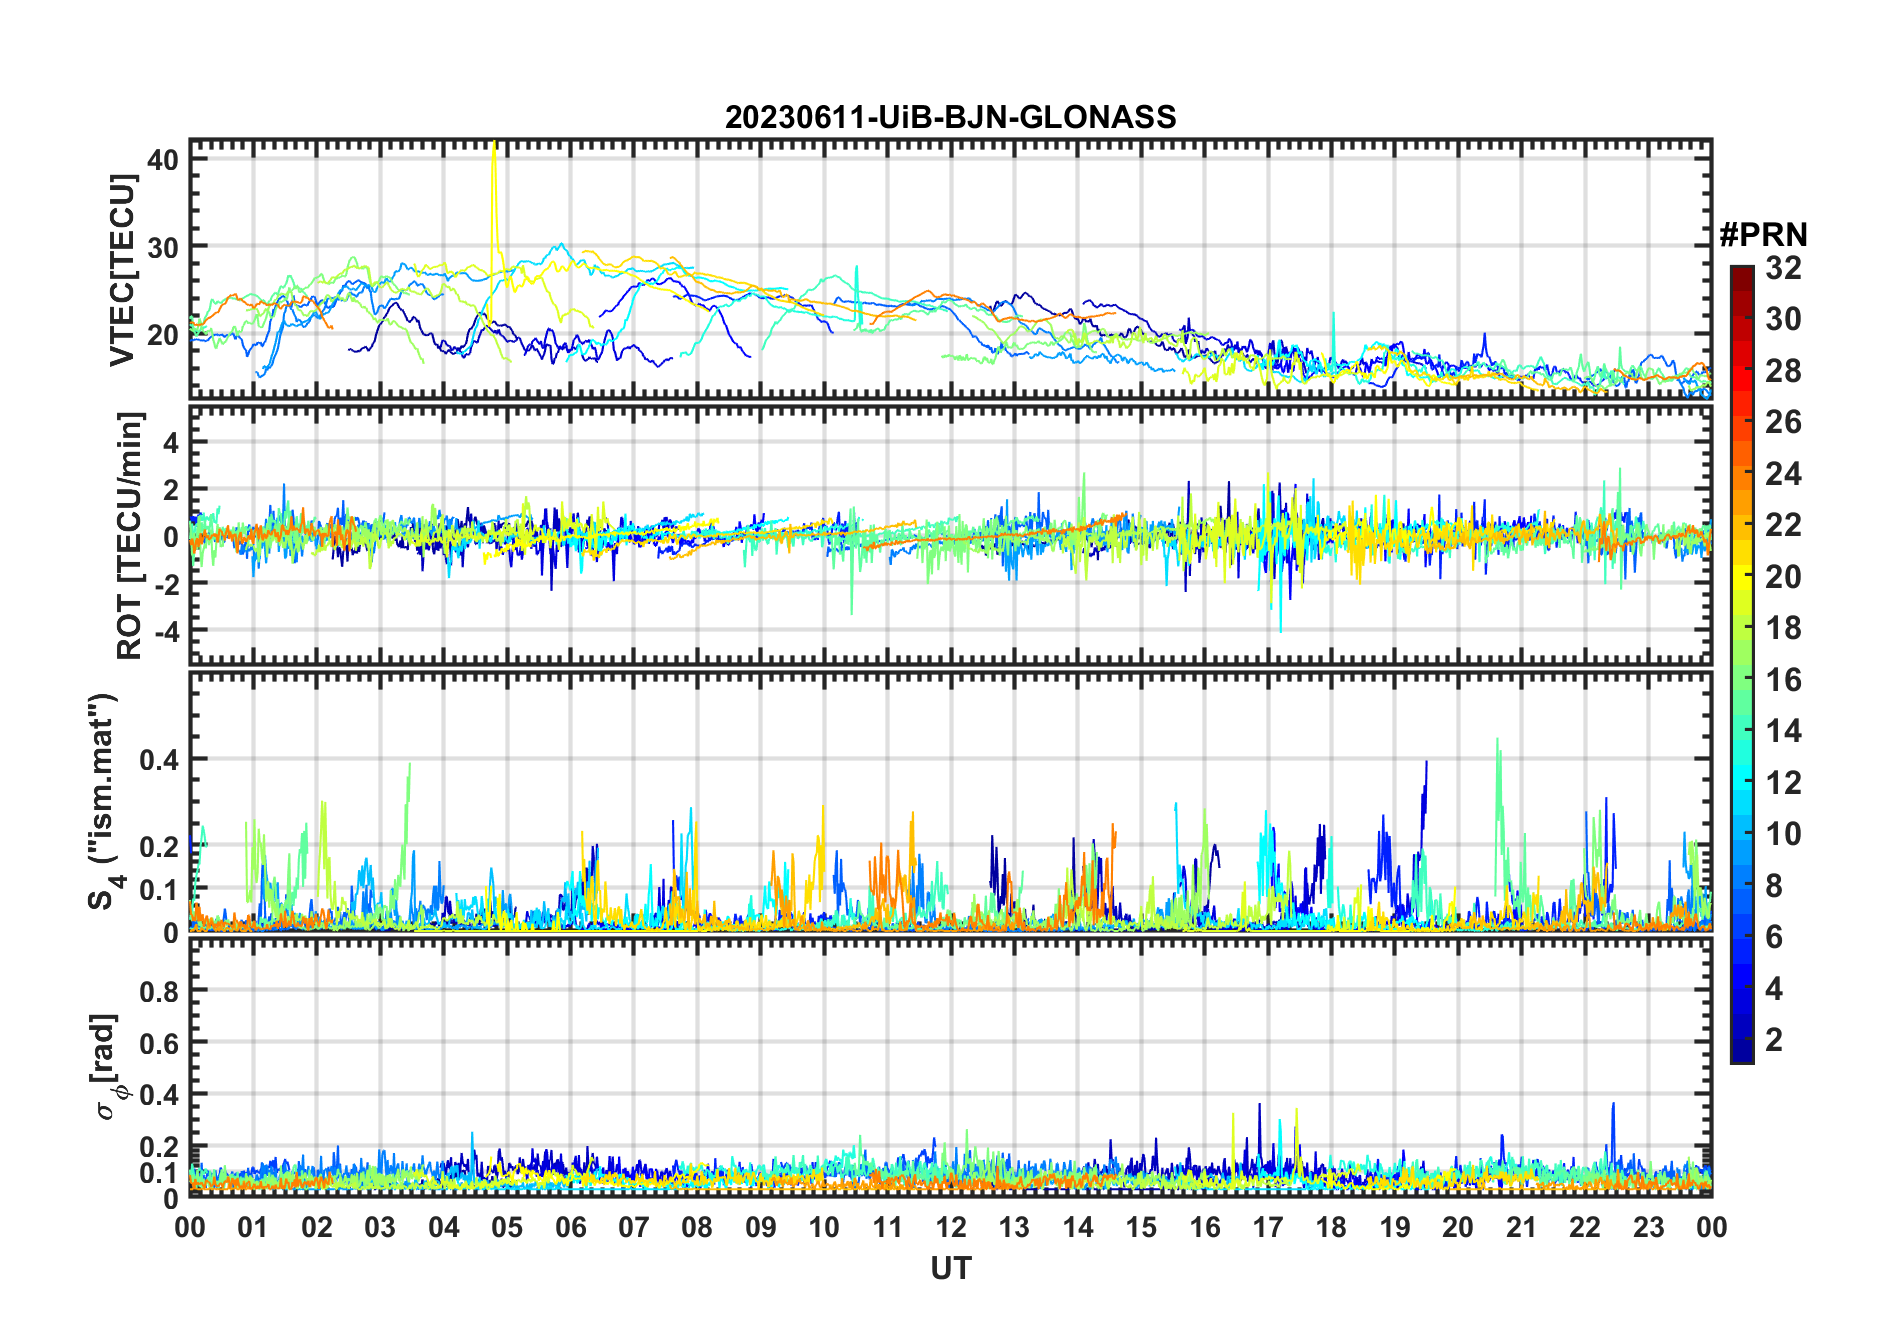Click the colorbar tick label 16
Image resolution: width=1902 pixels, height=1330 pixels.
(x=1783, y=680)
